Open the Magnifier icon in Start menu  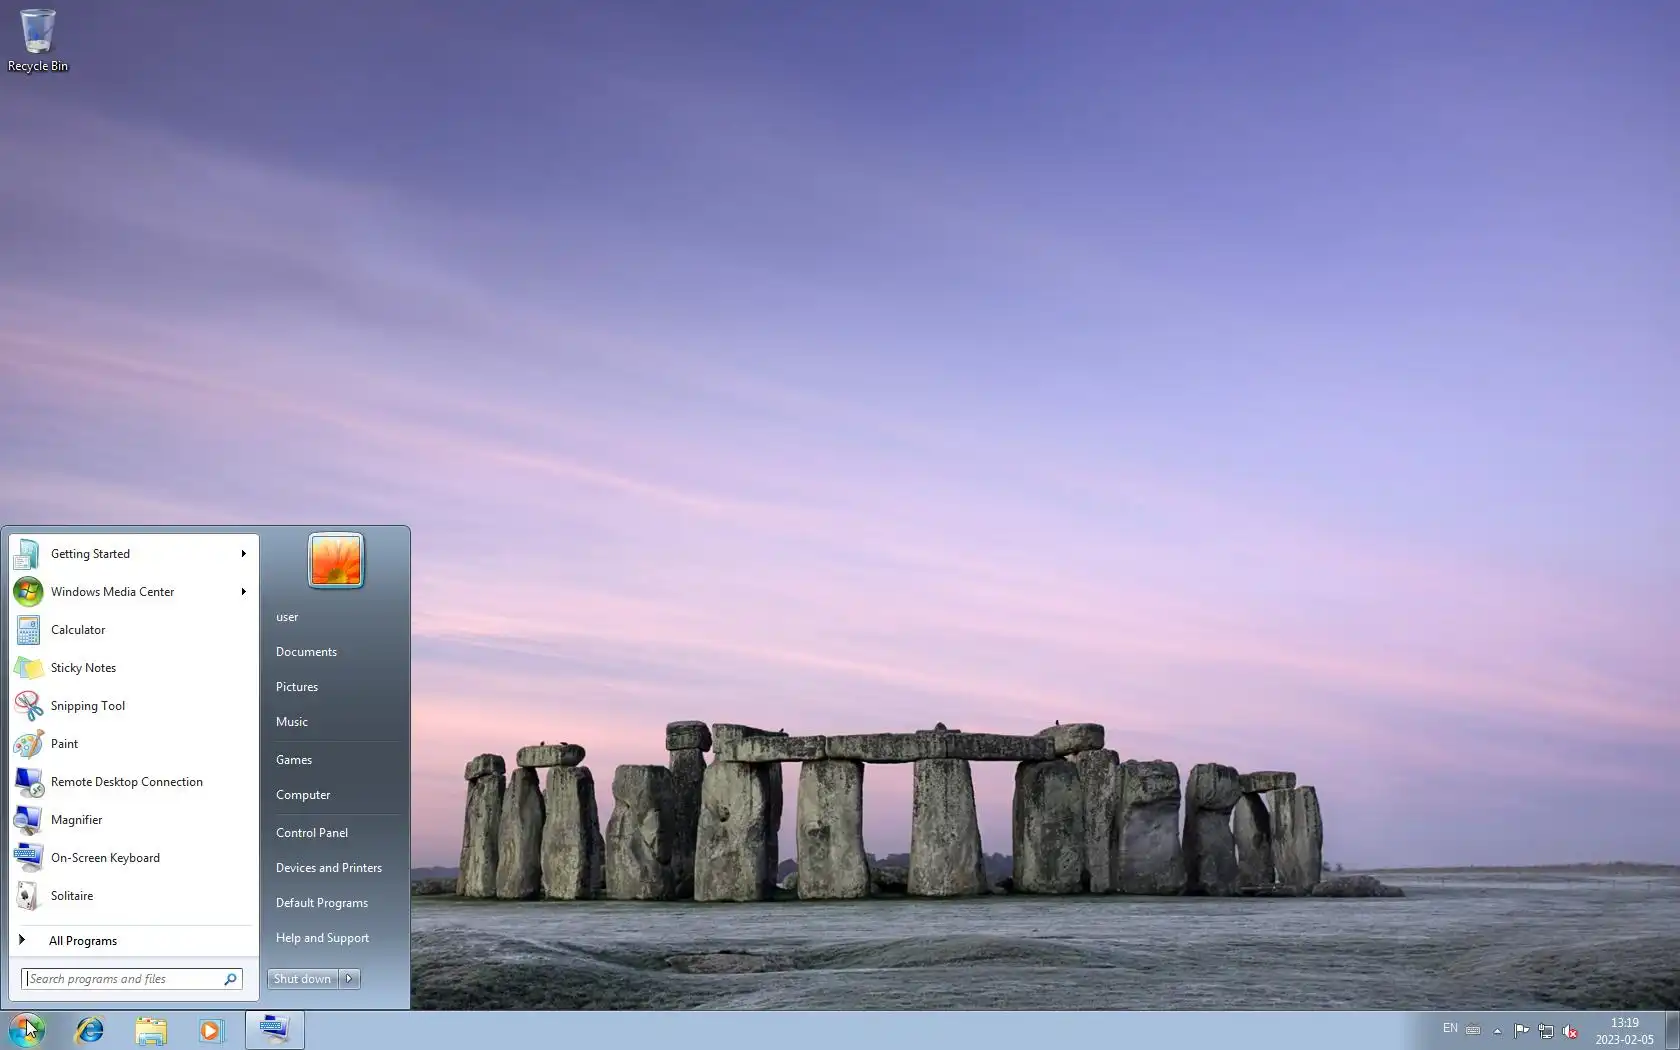pos(28,820)
